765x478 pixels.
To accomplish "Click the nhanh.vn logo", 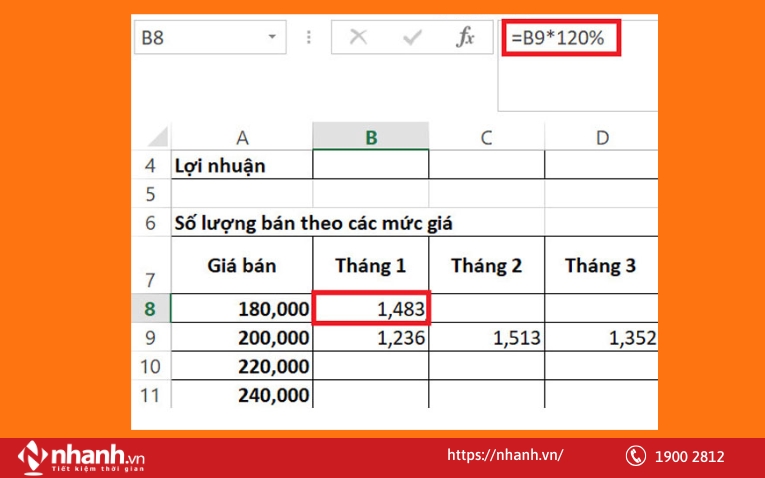I will pyautogui.click(x=81, y=458).
